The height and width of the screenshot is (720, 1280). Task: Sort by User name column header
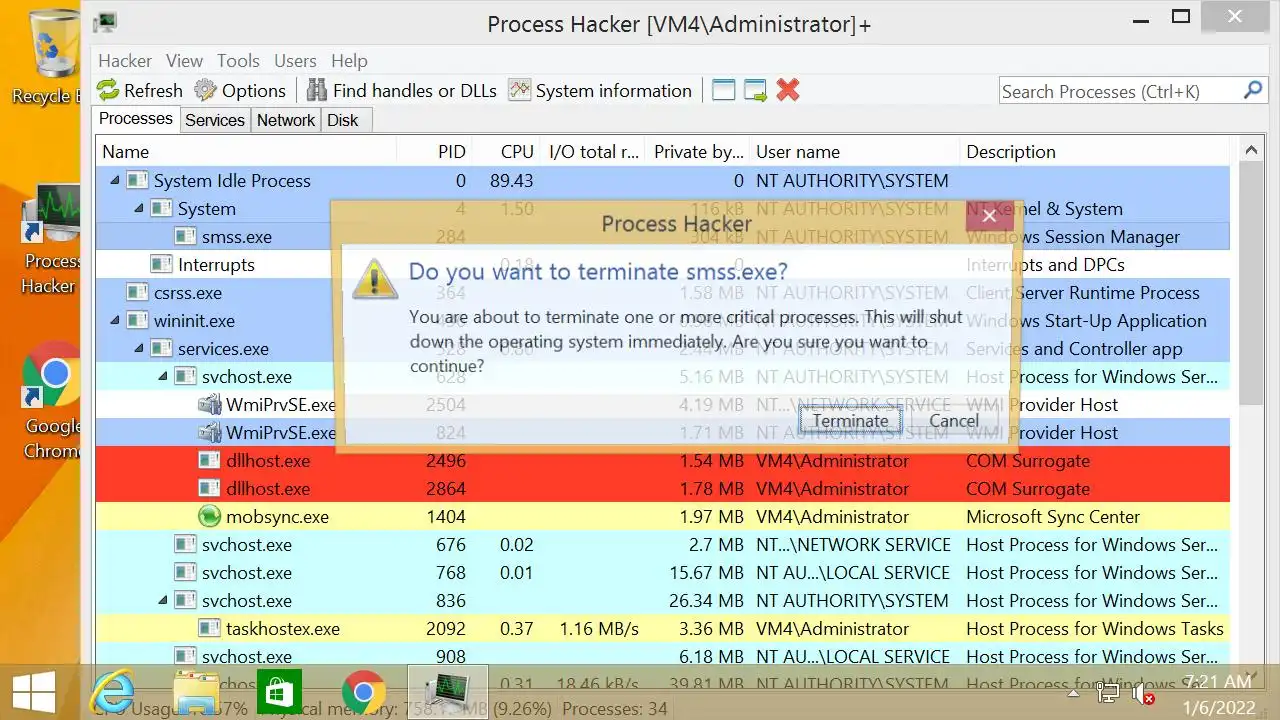pos(853,152)
